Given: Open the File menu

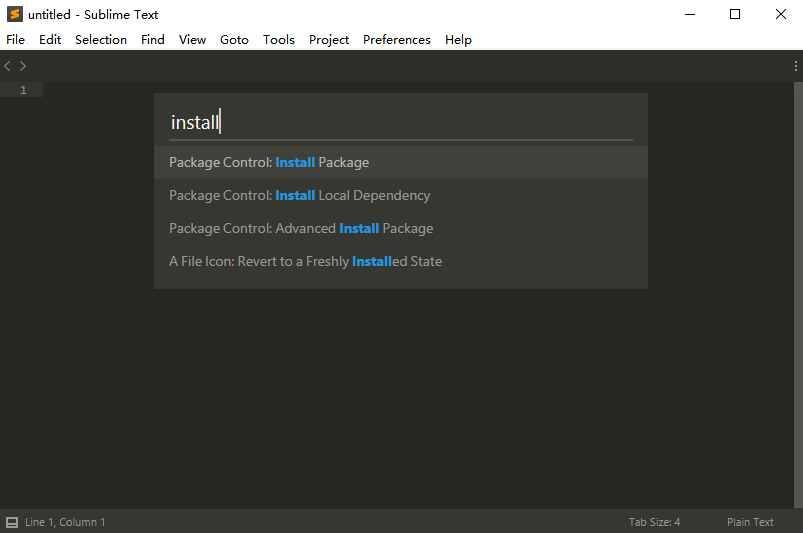Looking at the screenshot, I should (15, 40).
